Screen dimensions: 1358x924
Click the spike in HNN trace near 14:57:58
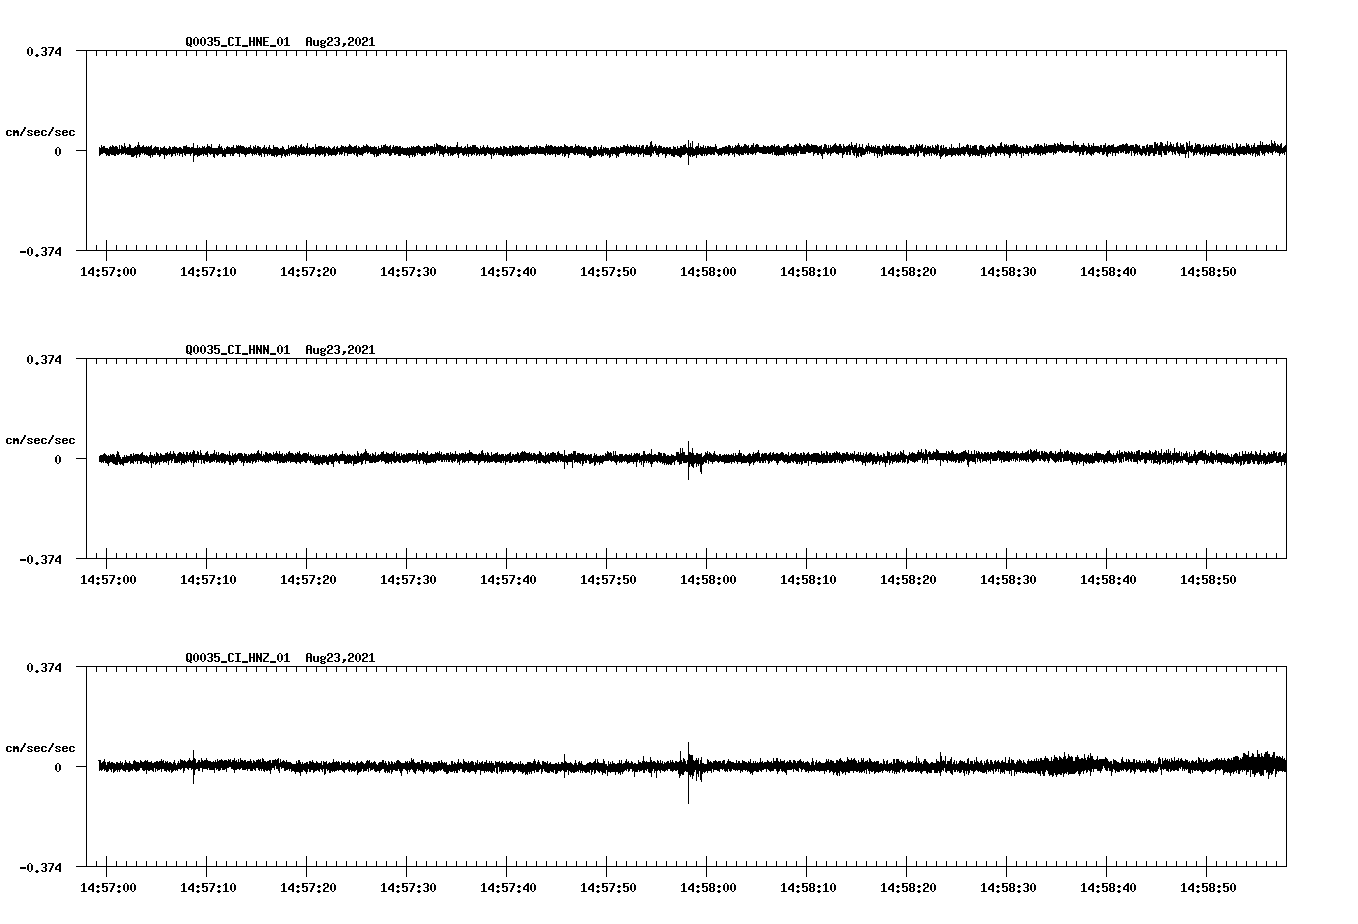click(x=688, y=461)
